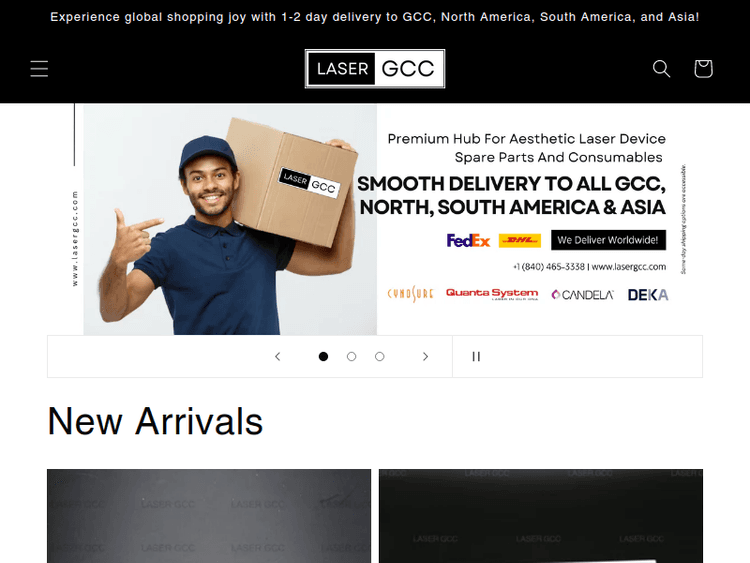750x563 pixels.
Task: Advance to next slide with right chevron
Action: point(425,356)
